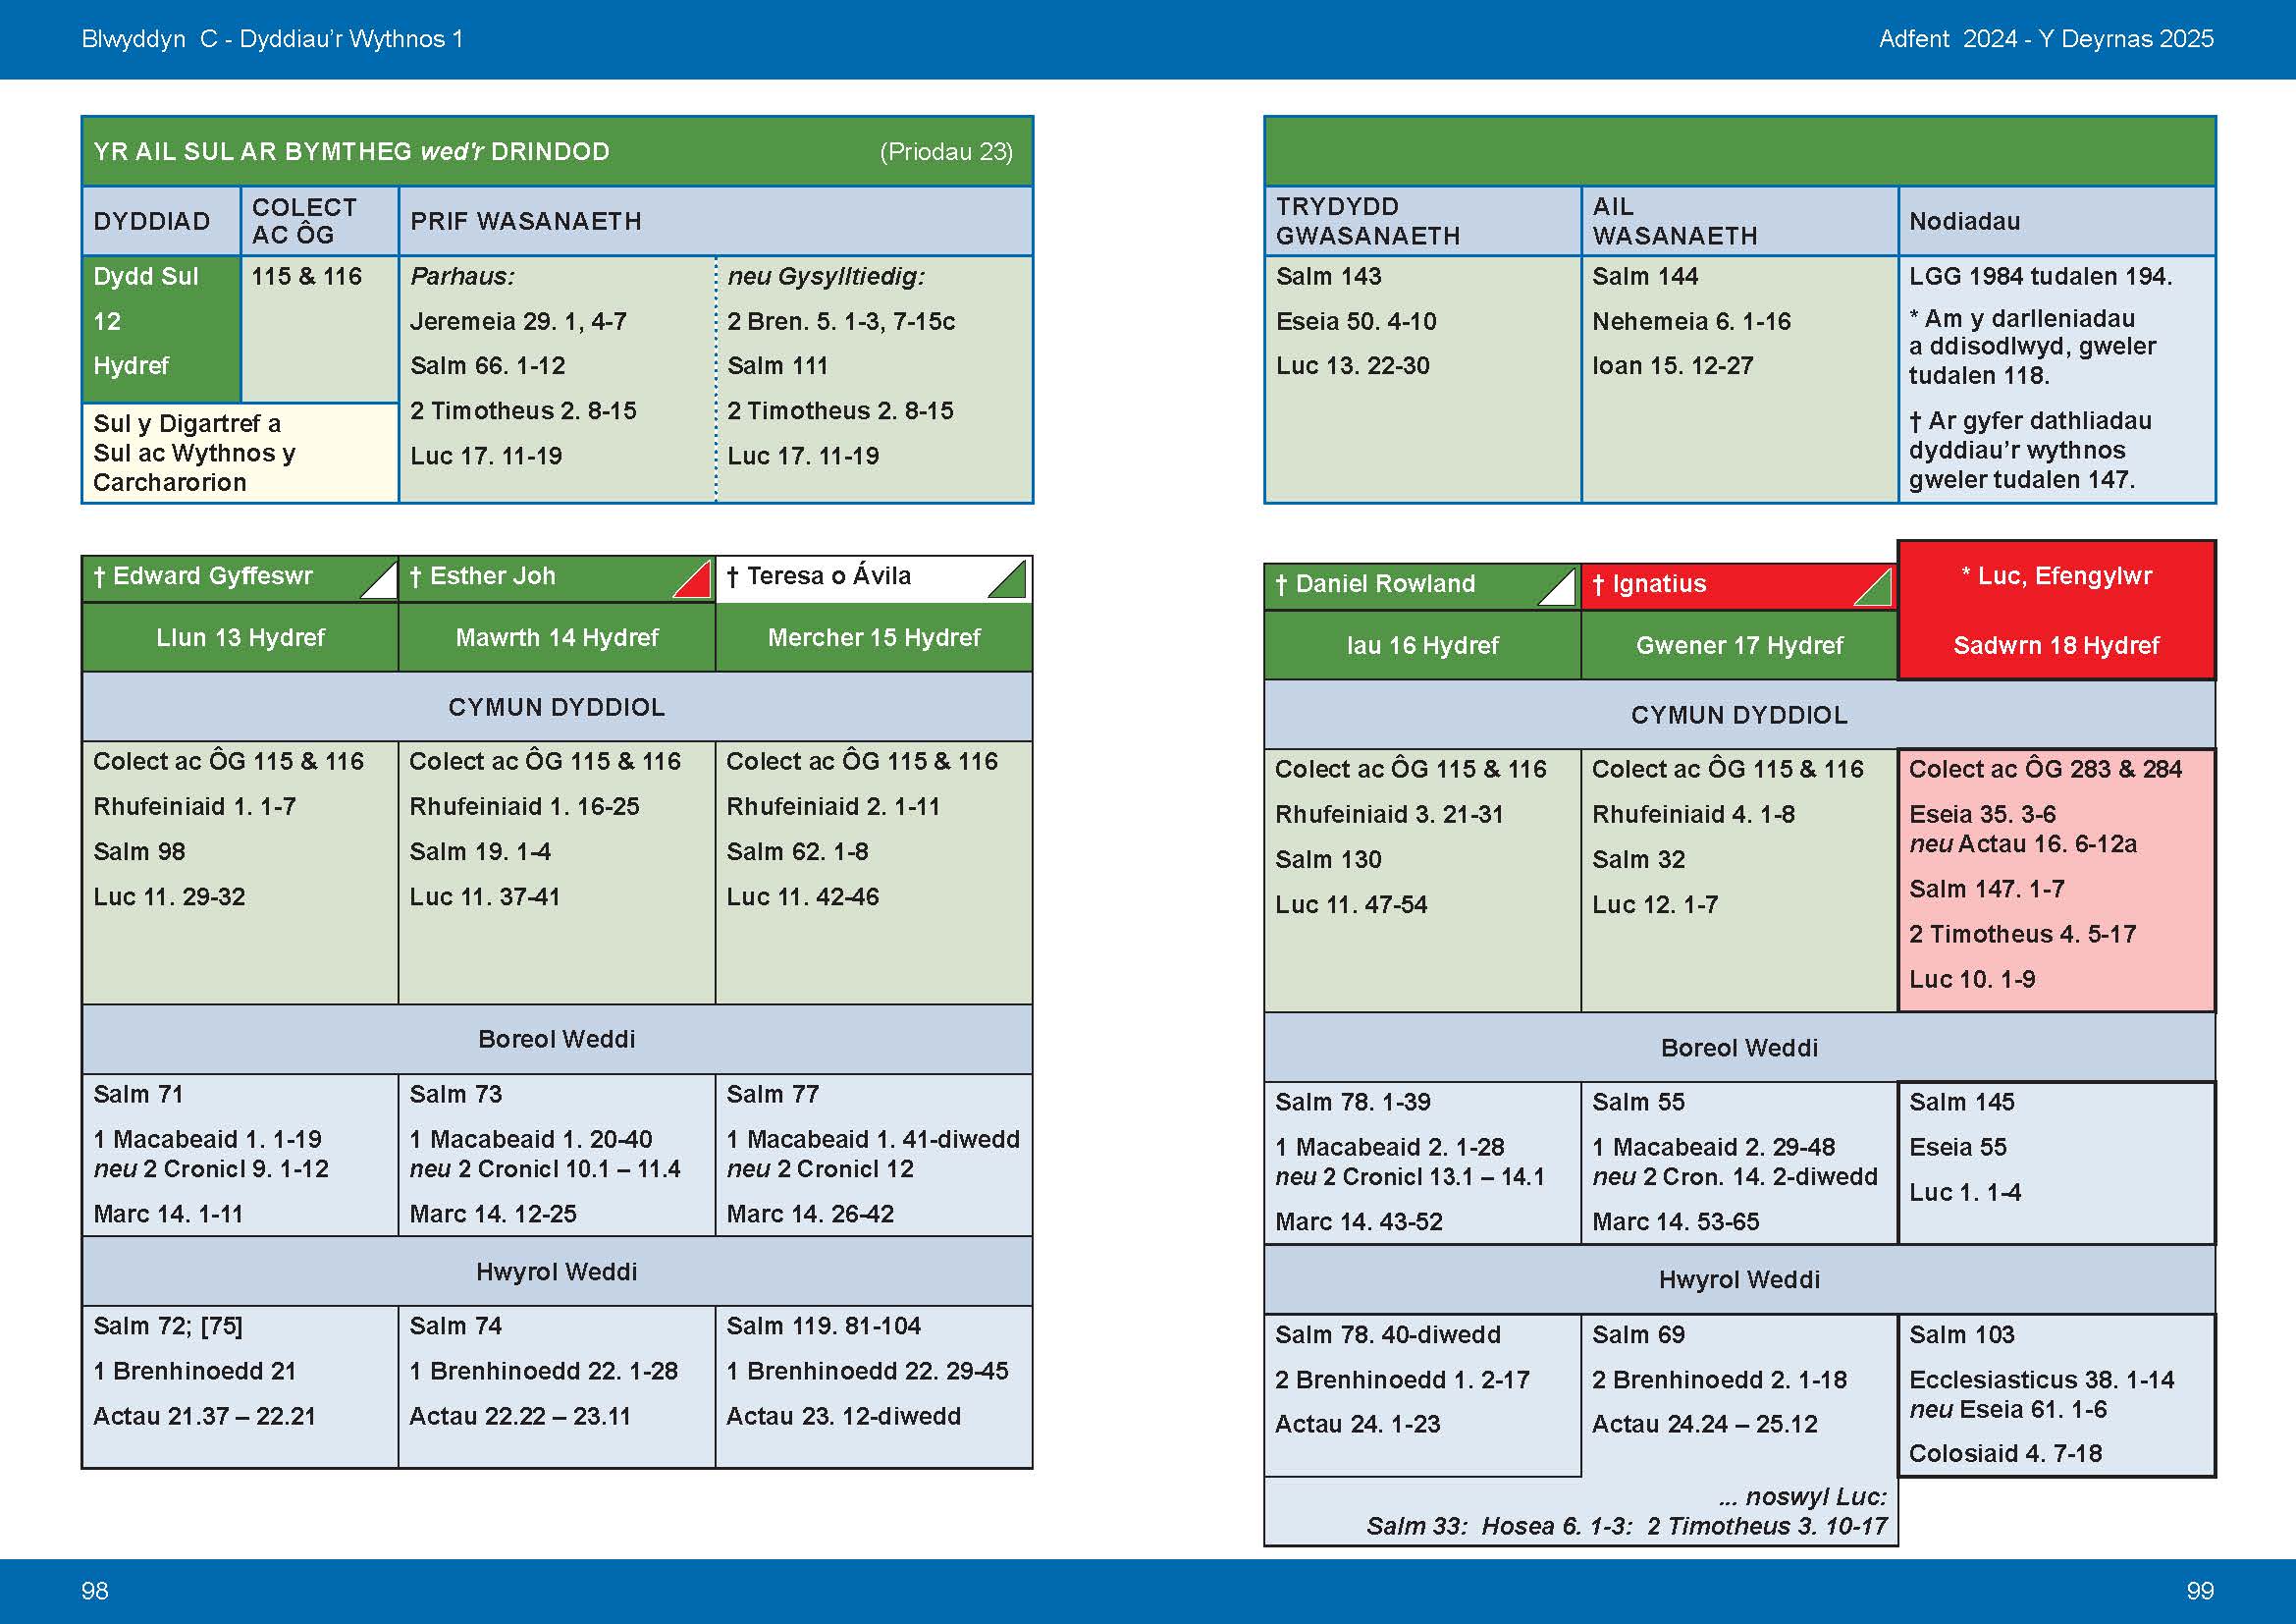Click 'Salm 111' in Gysylltiedig column
2296x1624 pixels.
pyautogui.click(x=777, y=366)
